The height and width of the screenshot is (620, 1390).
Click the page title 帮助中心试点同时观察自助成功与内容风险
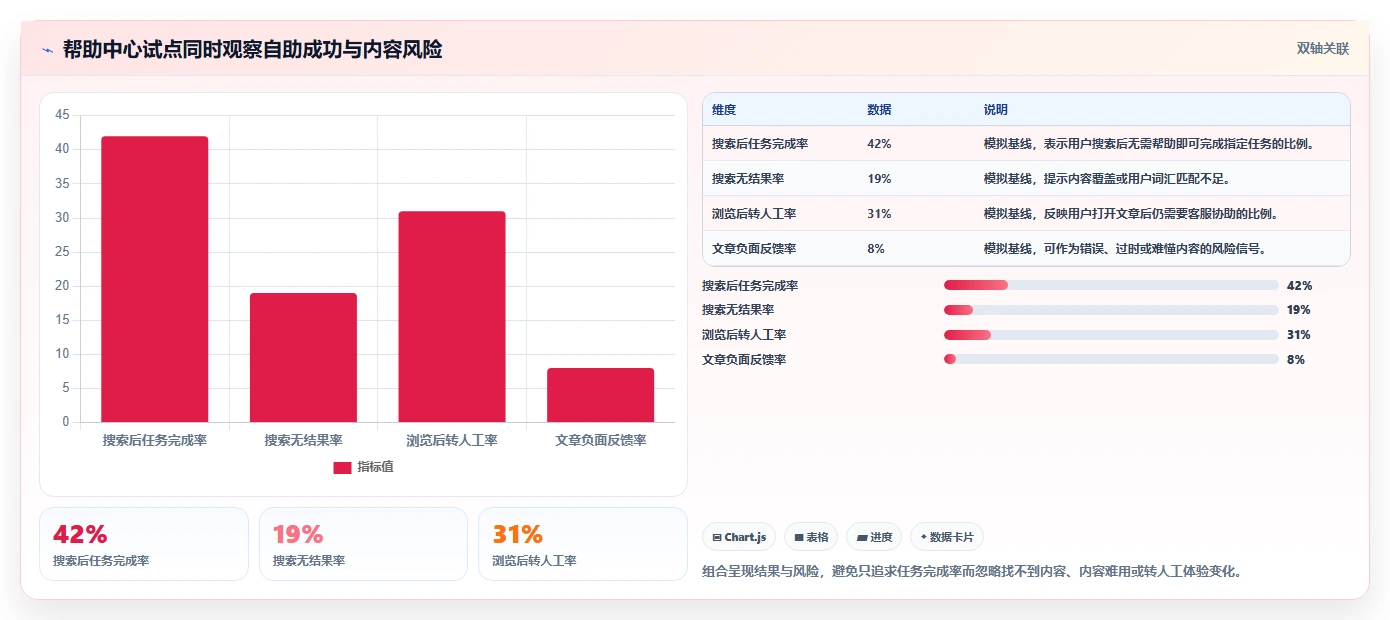tap(252, 49)
